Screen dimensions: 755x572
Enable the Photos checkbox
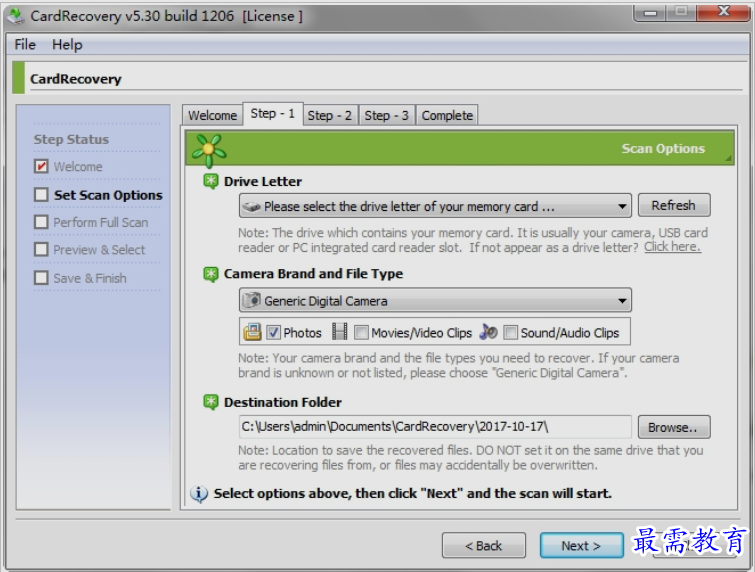click(273, 332)
